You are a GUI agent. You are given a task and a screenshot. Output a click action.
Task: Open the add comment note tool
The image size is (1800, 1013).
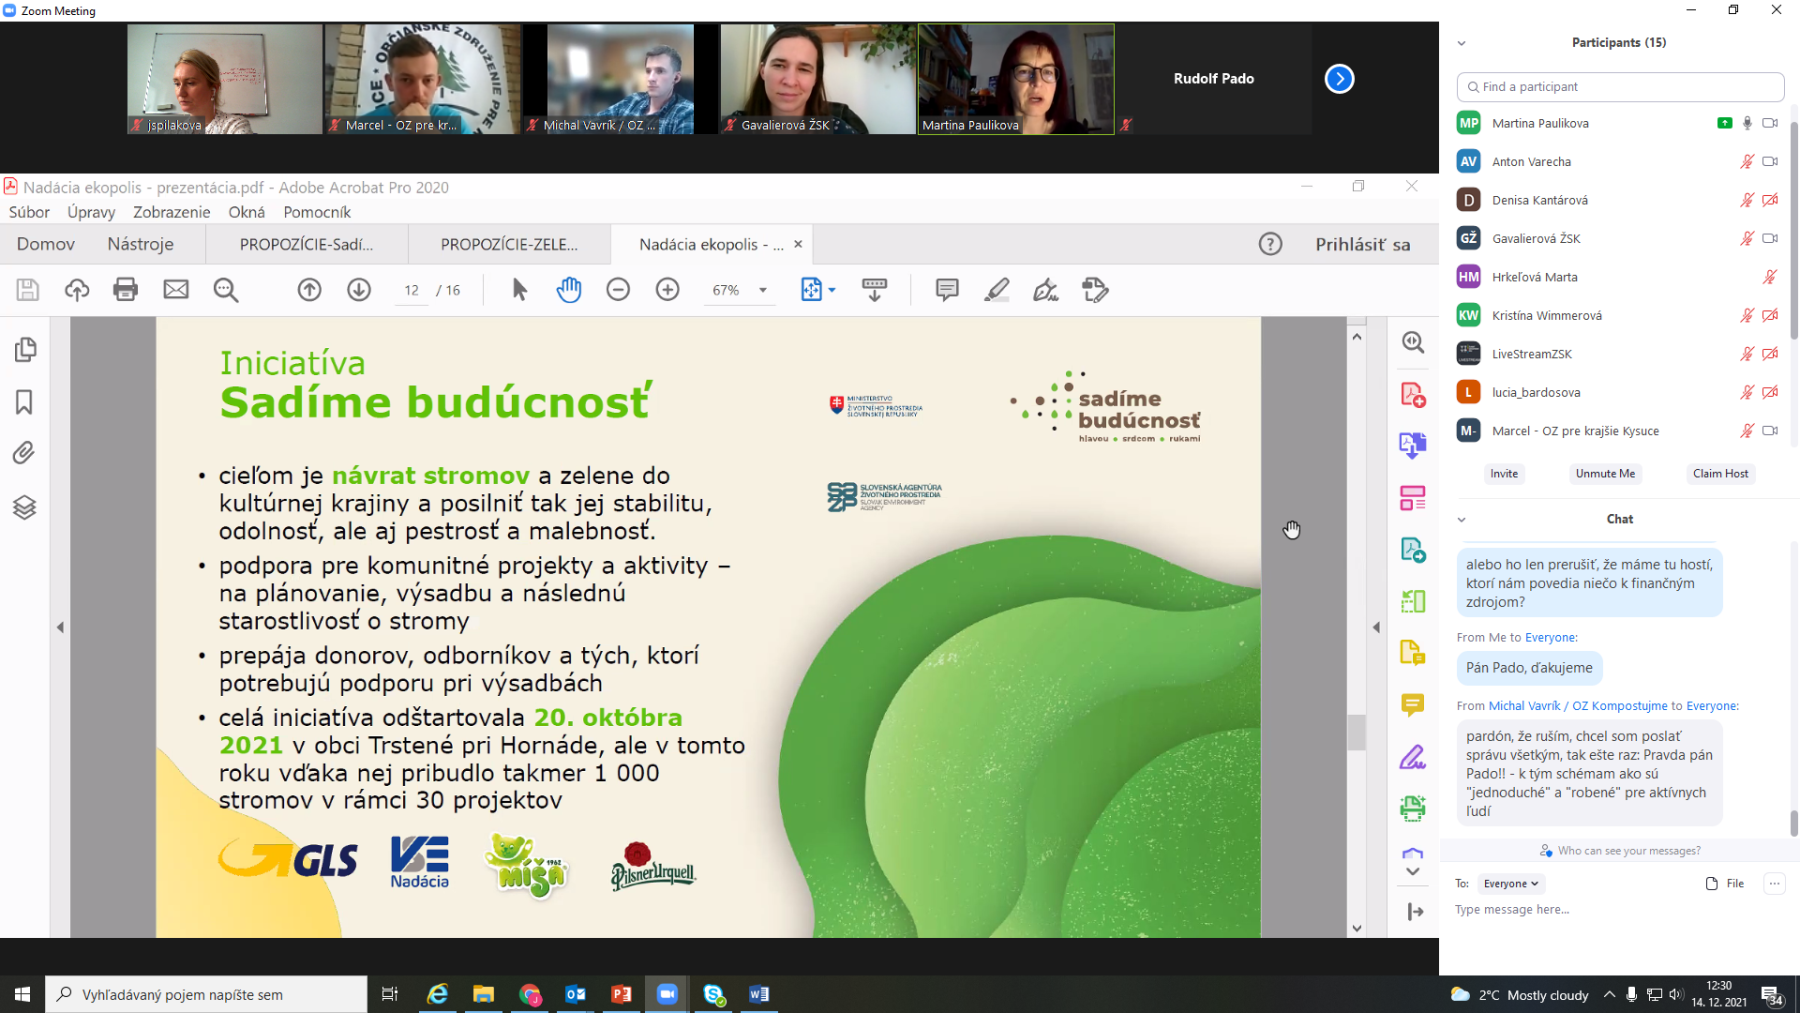point(946,290)
